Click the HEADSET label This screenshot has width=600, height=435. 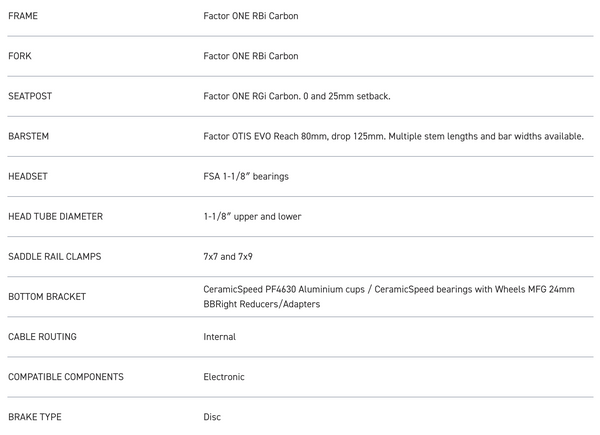(x=28, y=176)
